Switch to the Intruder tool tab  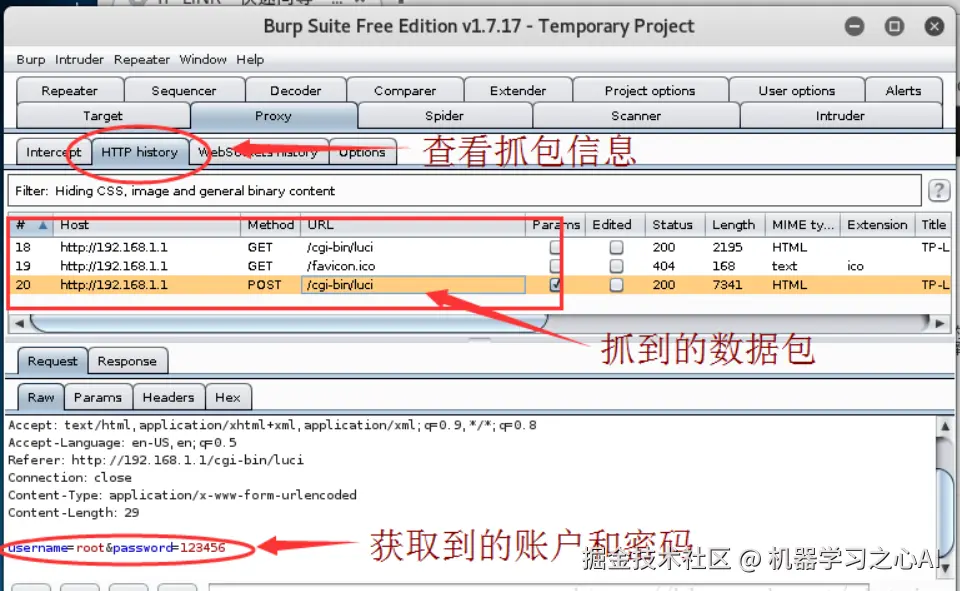[840, 116]
